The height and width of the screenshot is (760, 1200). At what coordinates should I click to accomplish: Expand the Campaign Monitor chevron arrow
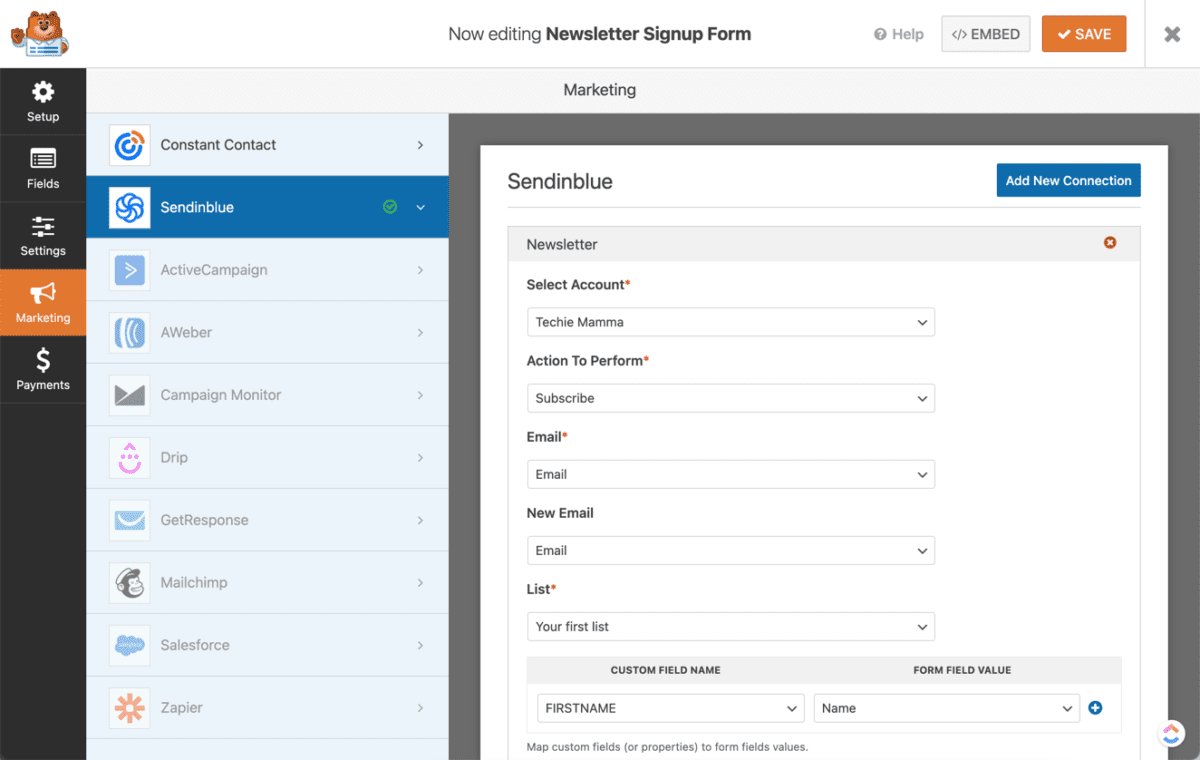click(x=421, y=395)
